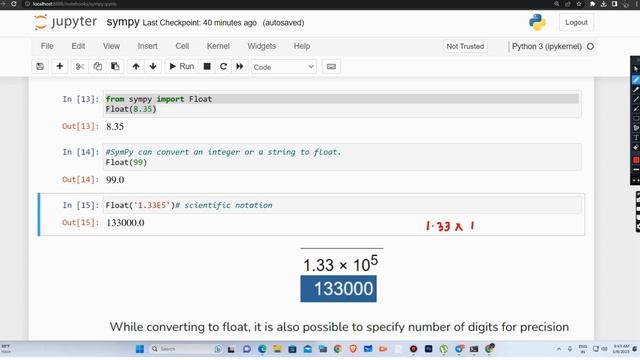Screen dimensions: 640x360
Task: Rename notebook by clicking sympy title
Action: click(x=123, y=22)
